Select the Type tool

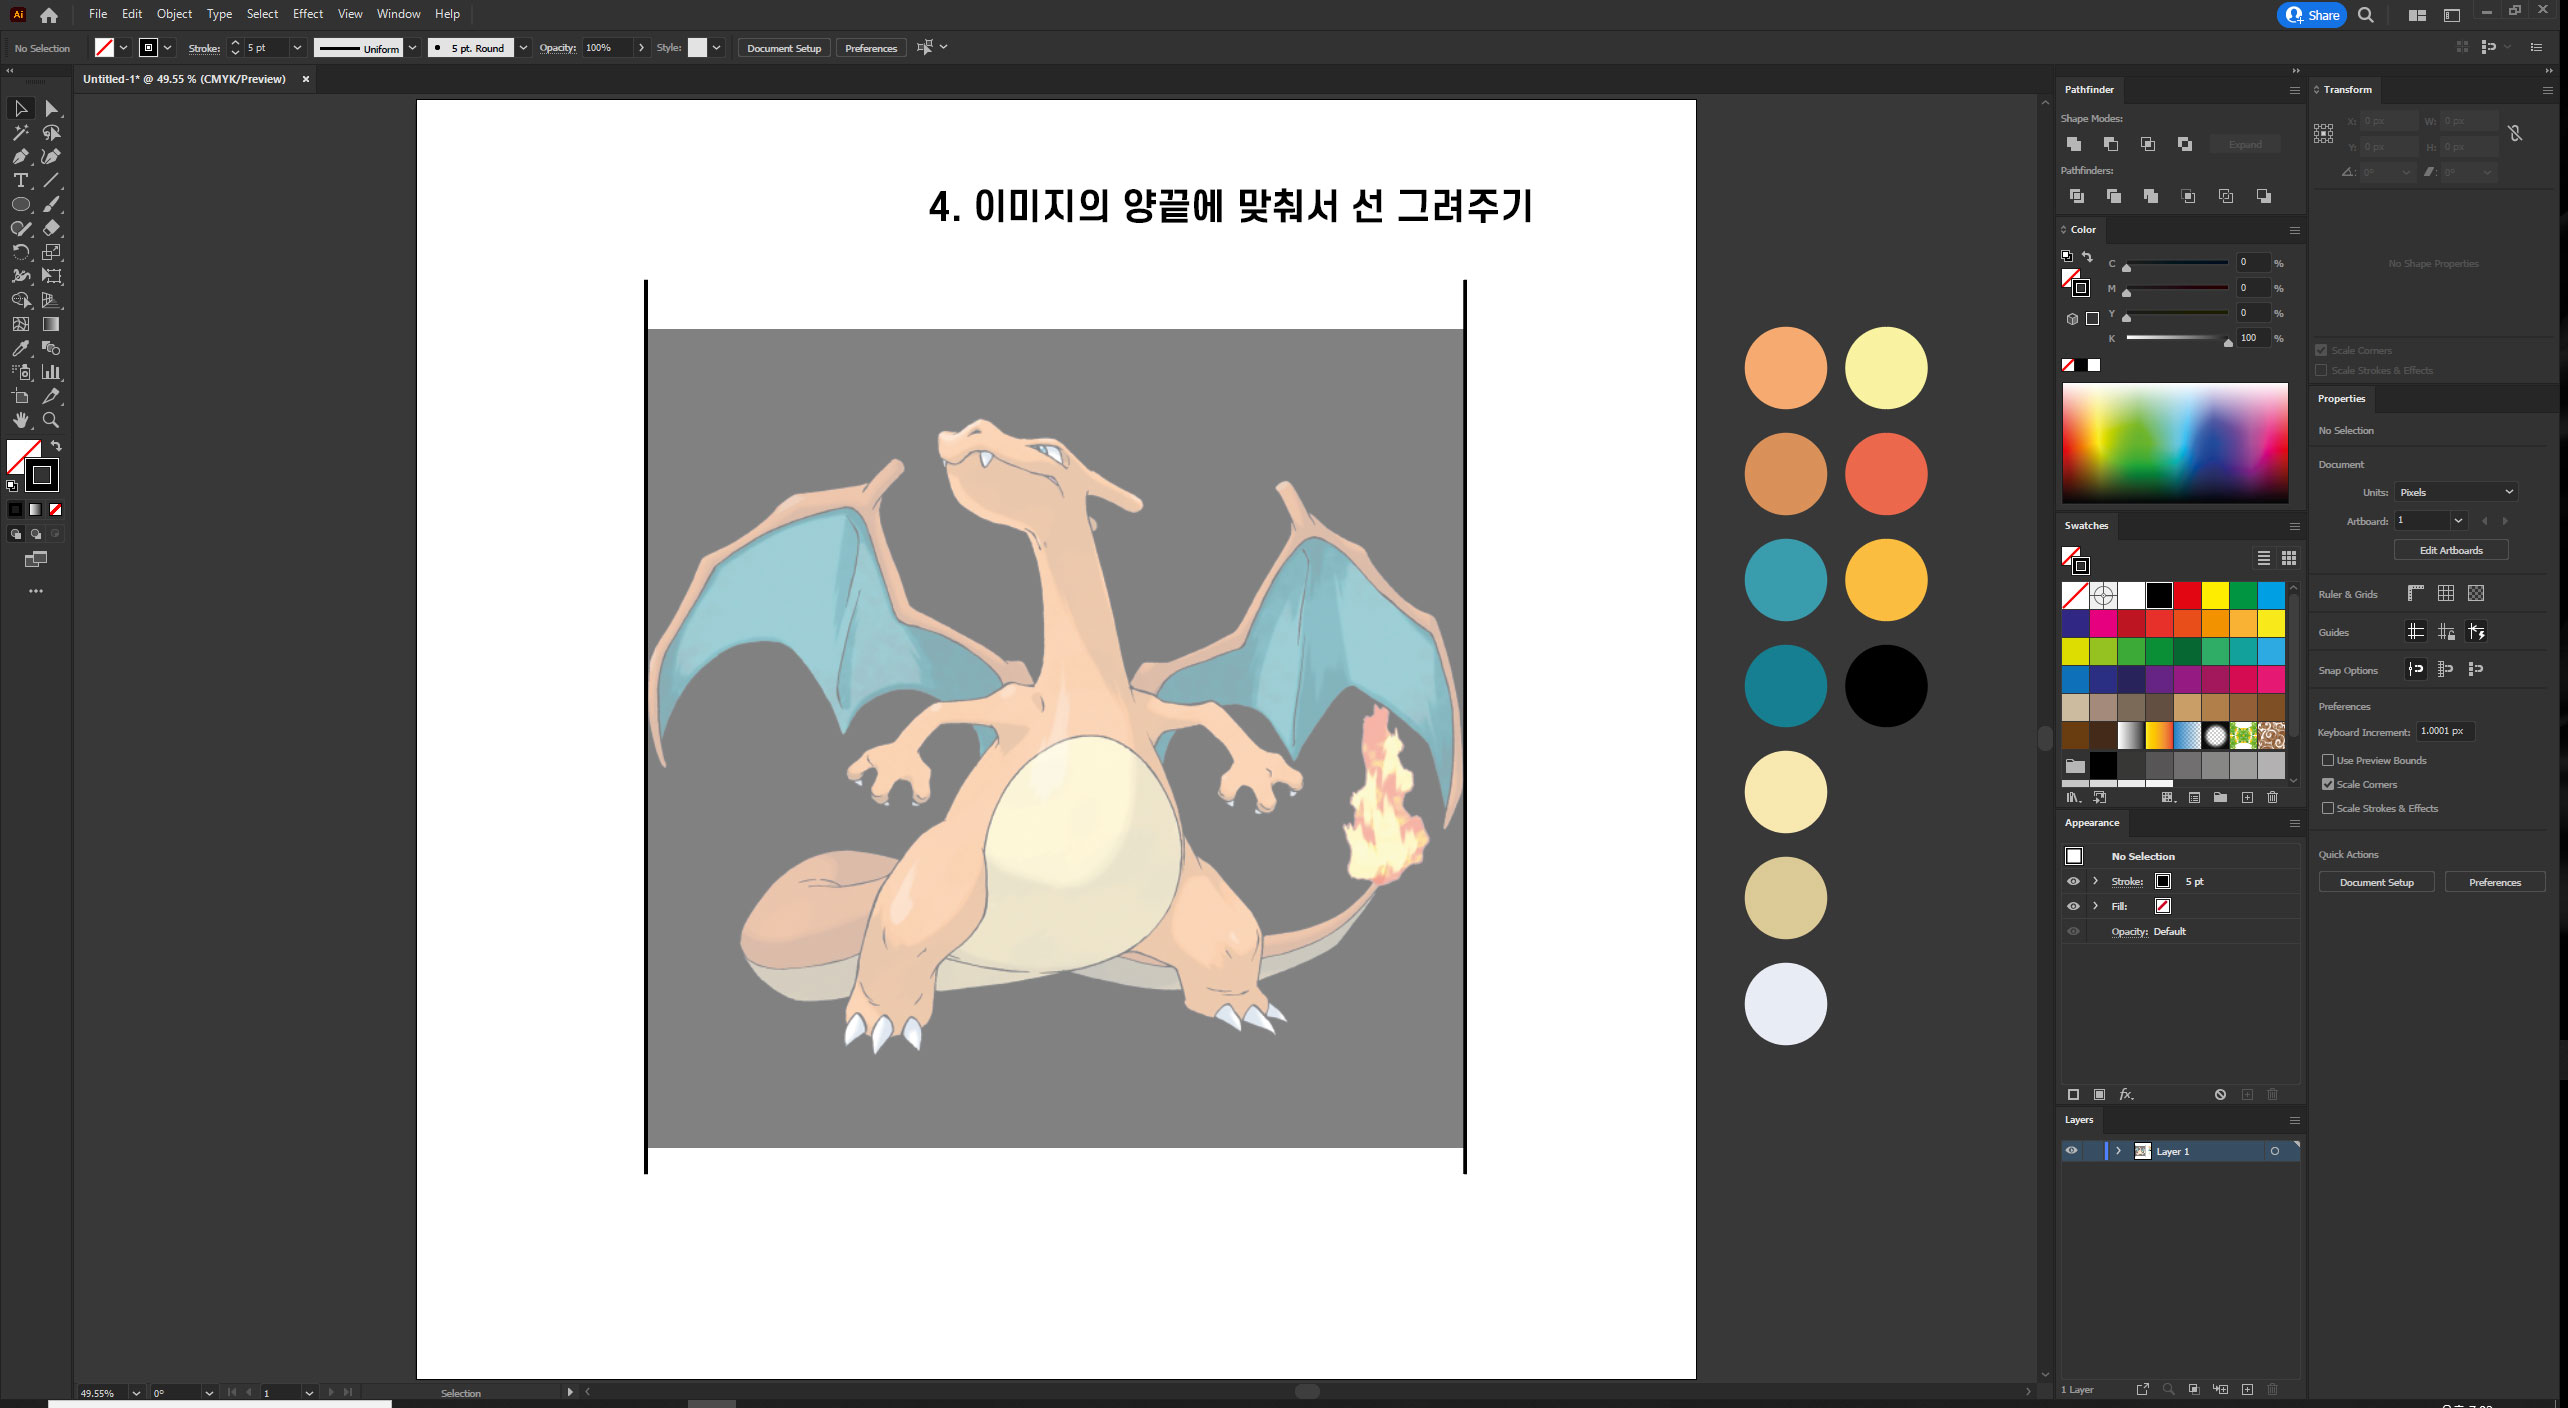[x=20, y=180]
